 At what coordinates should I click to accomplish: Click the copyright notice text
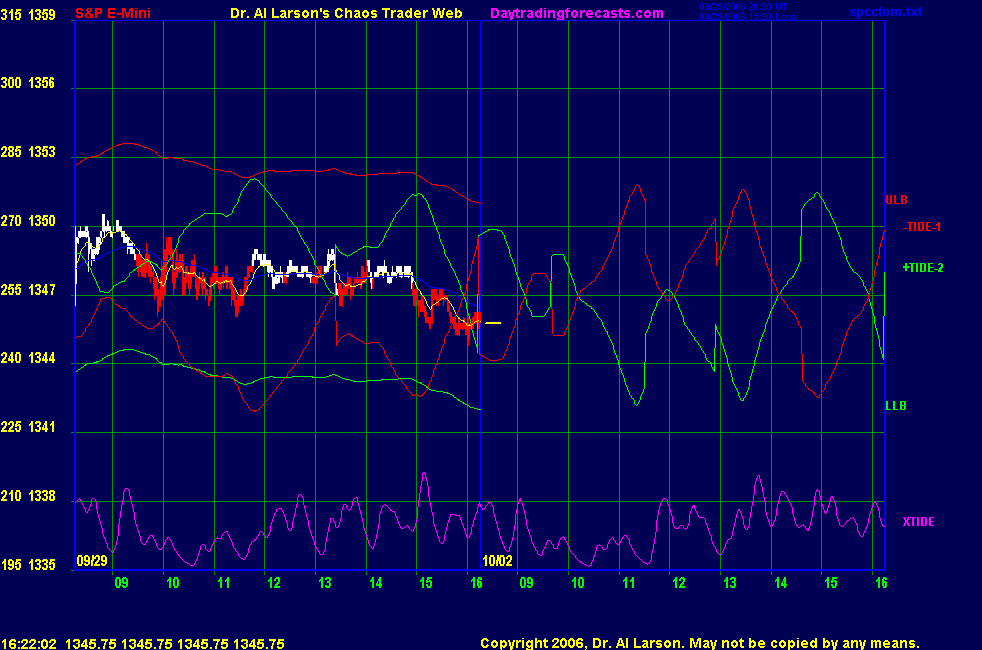(699, 643)
